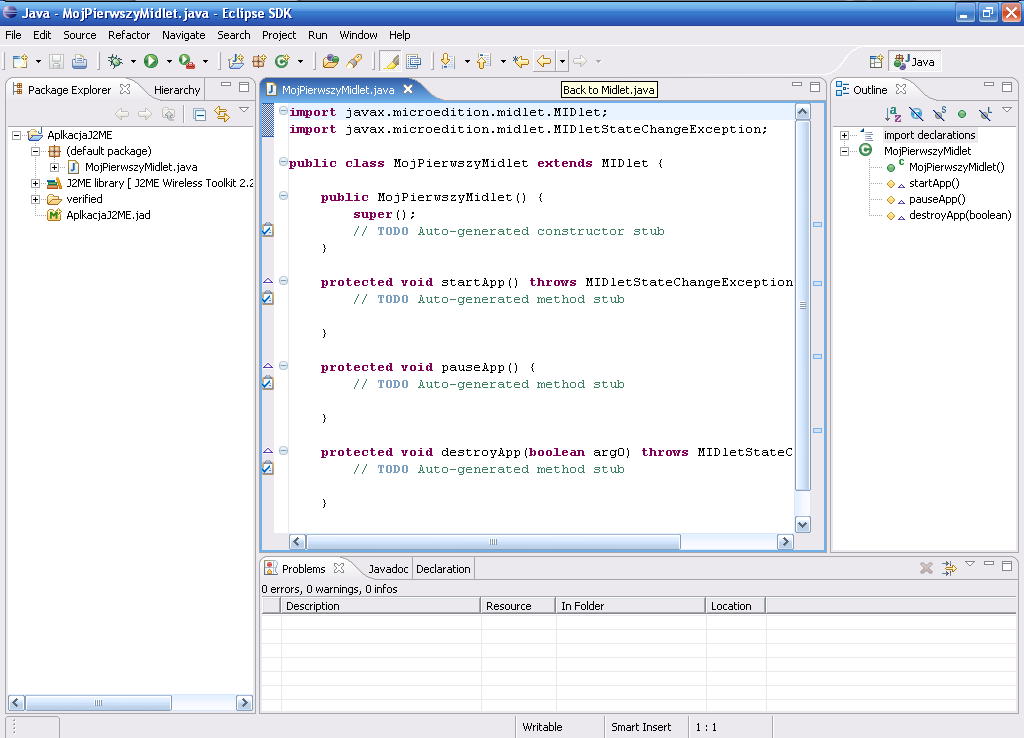Screen dimensions: 1024x738
Task: Run the program with the green play icon
Action: coord(151,61)
